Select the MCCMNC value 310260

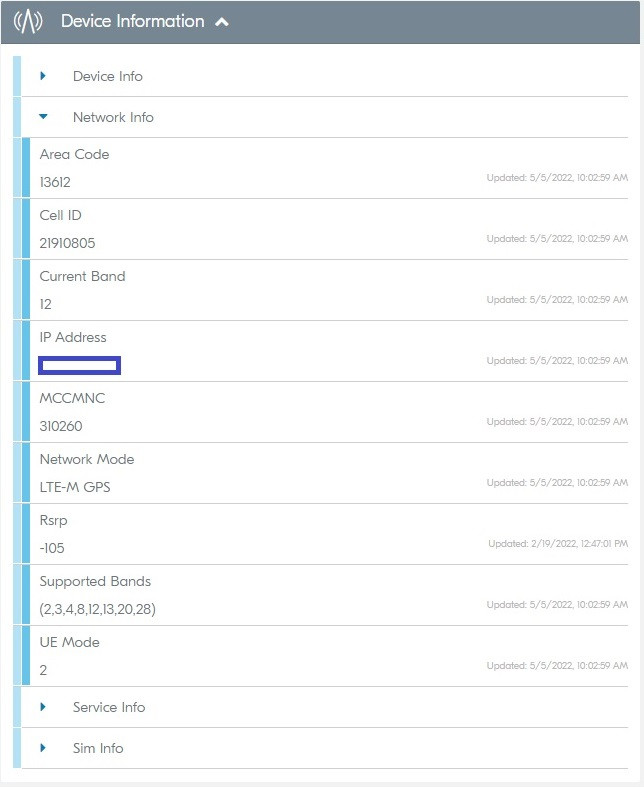pyautogui.click(x=61, y=426)
